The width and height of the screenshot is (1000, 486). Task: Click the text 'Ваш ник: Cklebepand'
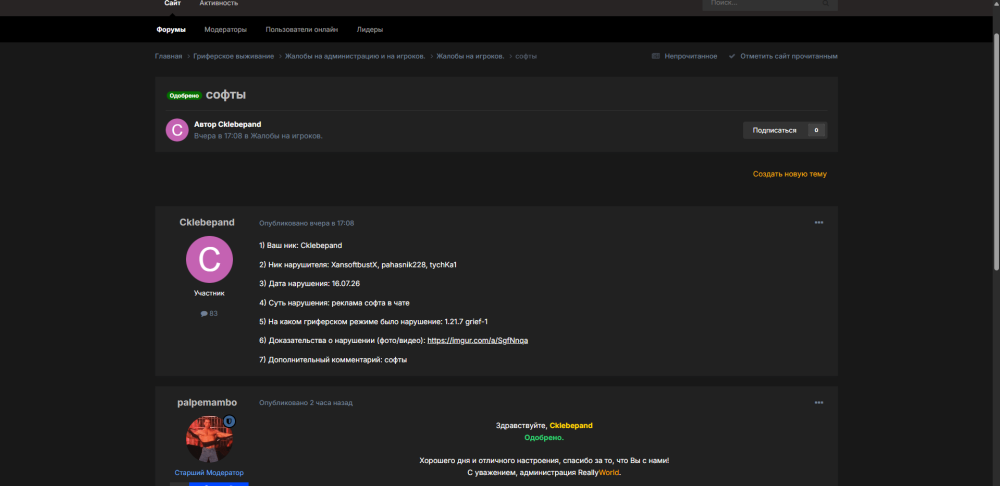301,245
